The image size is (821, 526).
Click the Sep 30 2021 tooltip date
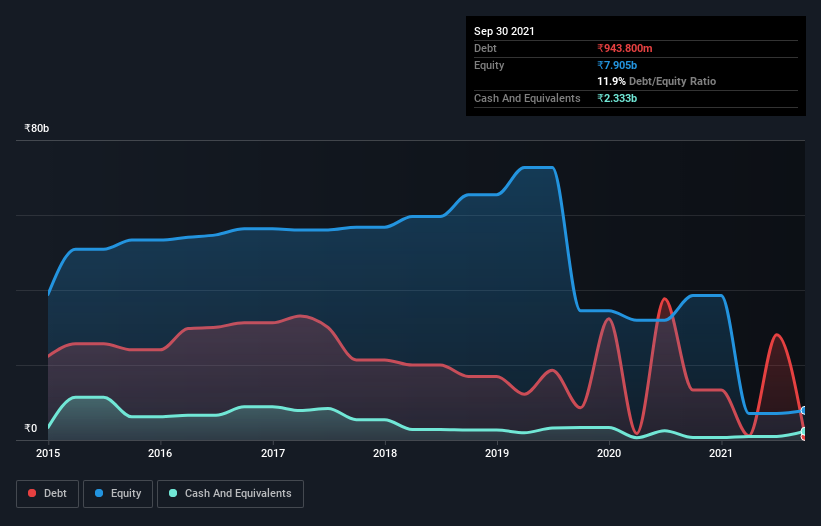(x=504, y=31)
